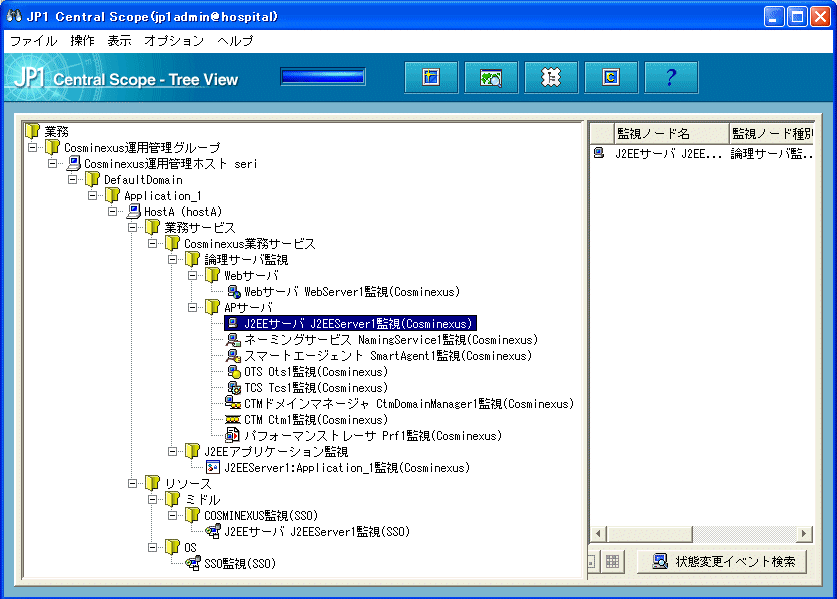
Task: Click the host icon beside Cosminexus運用管理ホスト seri
Action: (x=74, y=163)
